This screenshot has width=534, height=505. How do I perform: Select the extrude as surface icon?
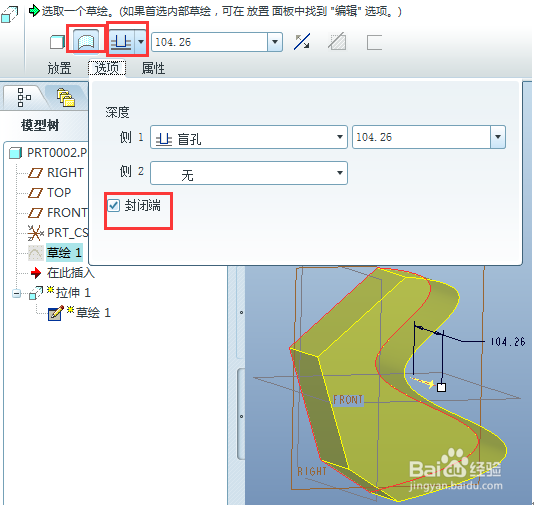[86, 42]
